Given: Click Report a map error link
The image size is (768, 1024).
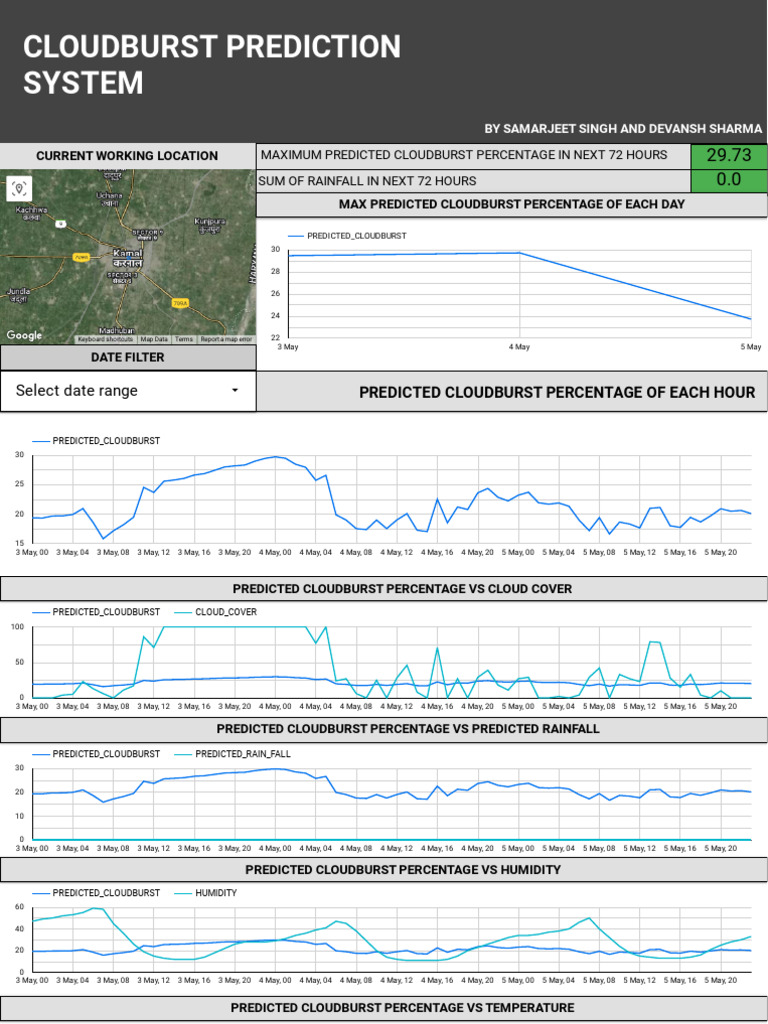Looking at the screenshot, I should pyautogui.click(x=226, y=340).
